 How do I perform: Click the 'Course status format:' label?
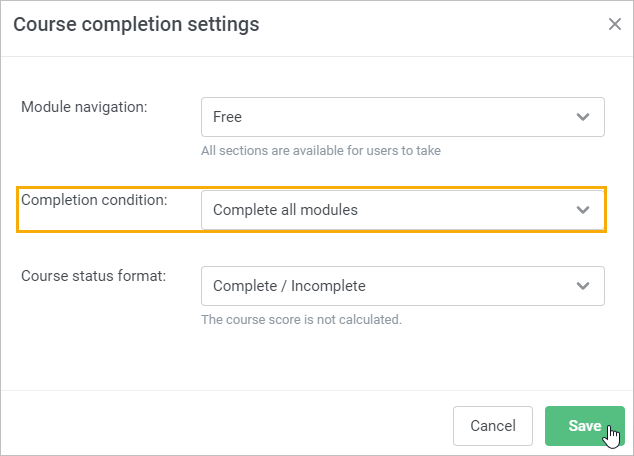[x=93, y=276]
